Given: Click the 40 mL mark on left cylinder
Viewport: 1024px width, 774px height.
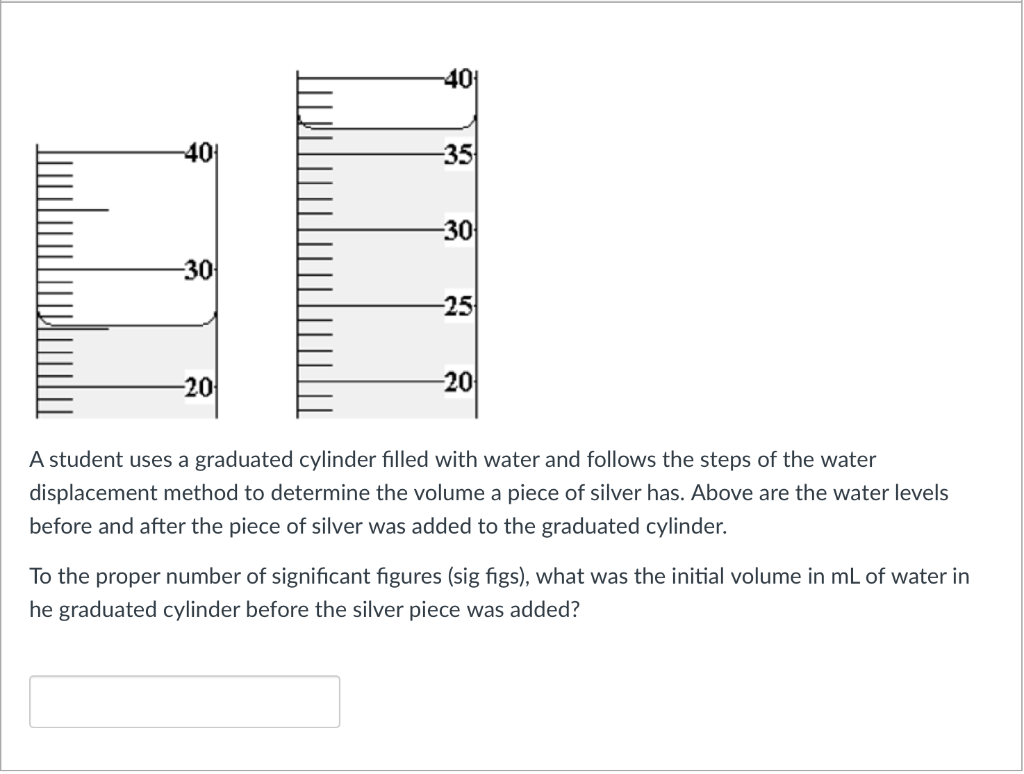Looking at the screenshot, I should coord(196,153).
